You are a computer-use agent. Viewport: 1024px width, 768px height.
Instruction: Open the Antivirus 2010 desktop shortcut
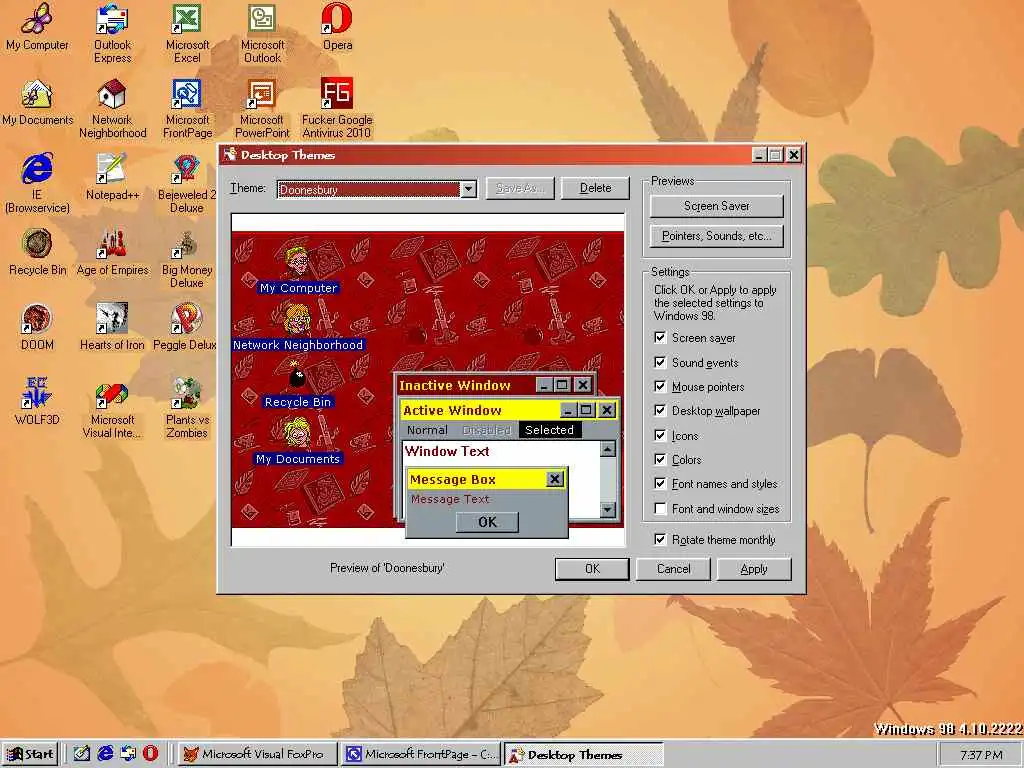point(337,108)
